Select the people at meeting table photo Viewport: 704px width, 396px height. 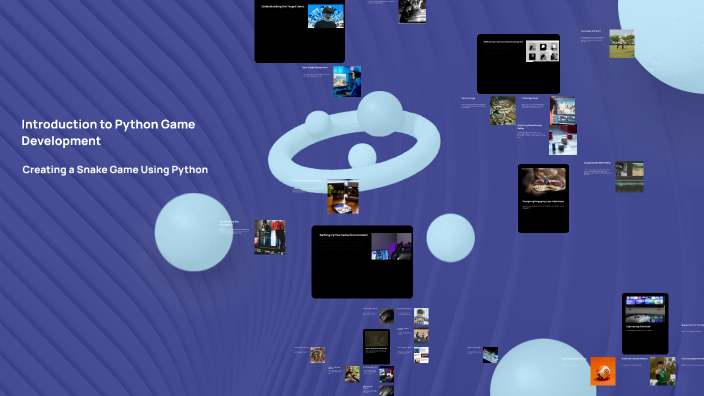[x=421, y=336]
